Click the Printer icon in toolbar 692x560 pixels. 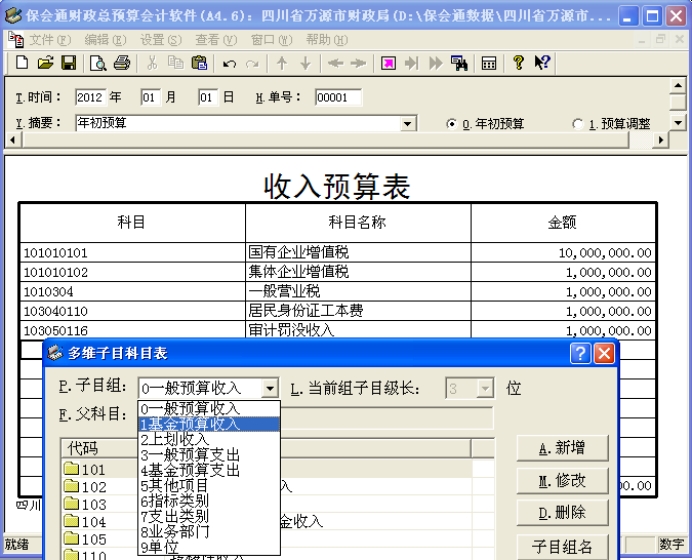pyautogui.click(x=122, y=63)
